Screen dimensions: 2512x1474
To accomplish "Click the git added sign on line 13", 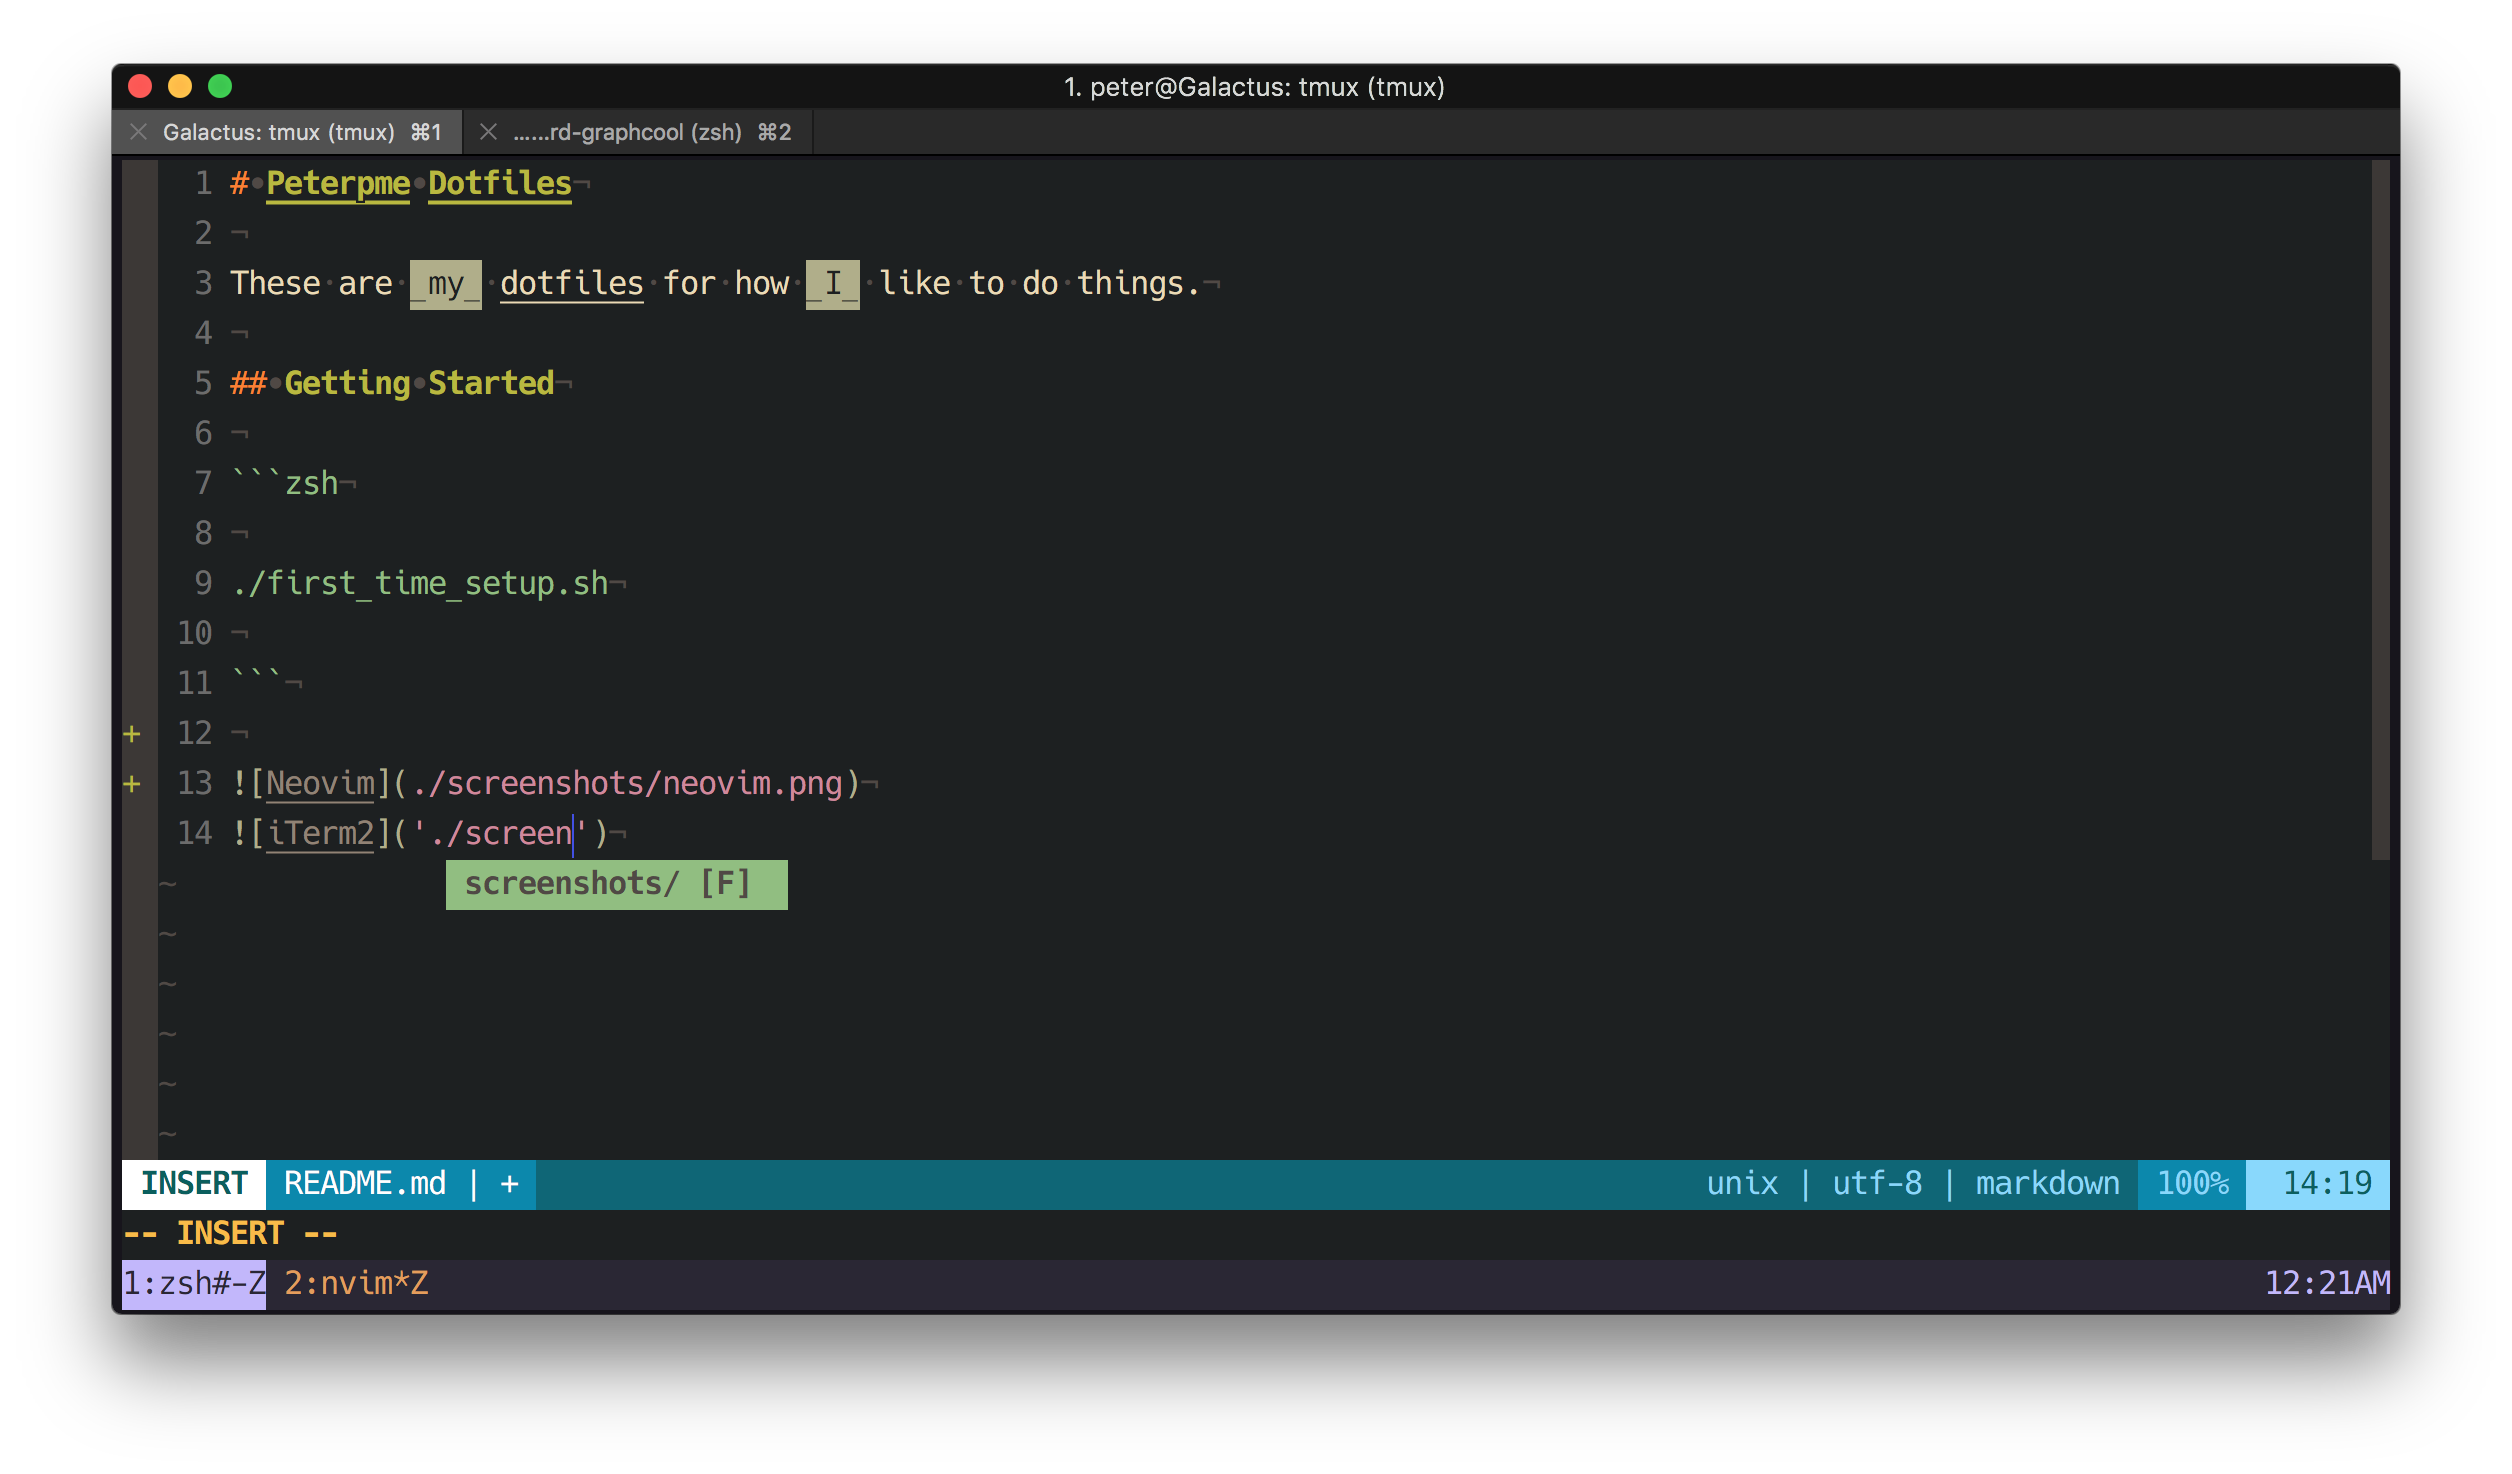I will click(x=132, y=784).
